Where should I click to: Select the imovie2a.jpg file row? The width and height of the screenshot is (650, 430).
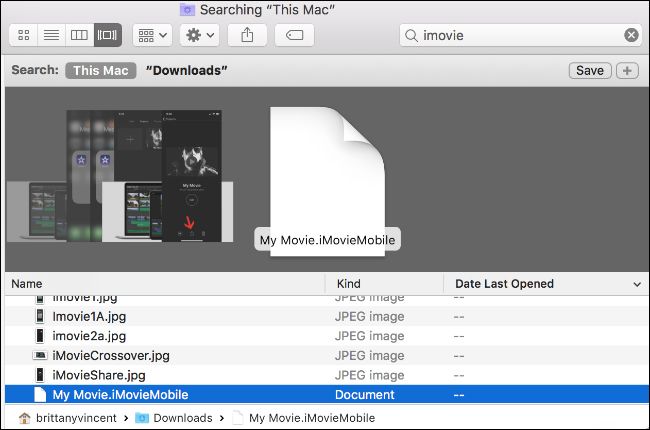[x=327, y=336]
